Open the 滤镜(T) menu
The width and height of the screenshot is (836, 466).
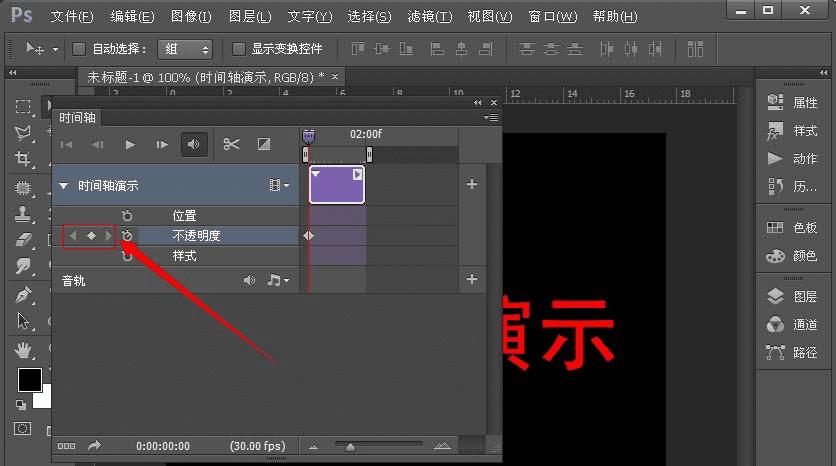[430, 17]
